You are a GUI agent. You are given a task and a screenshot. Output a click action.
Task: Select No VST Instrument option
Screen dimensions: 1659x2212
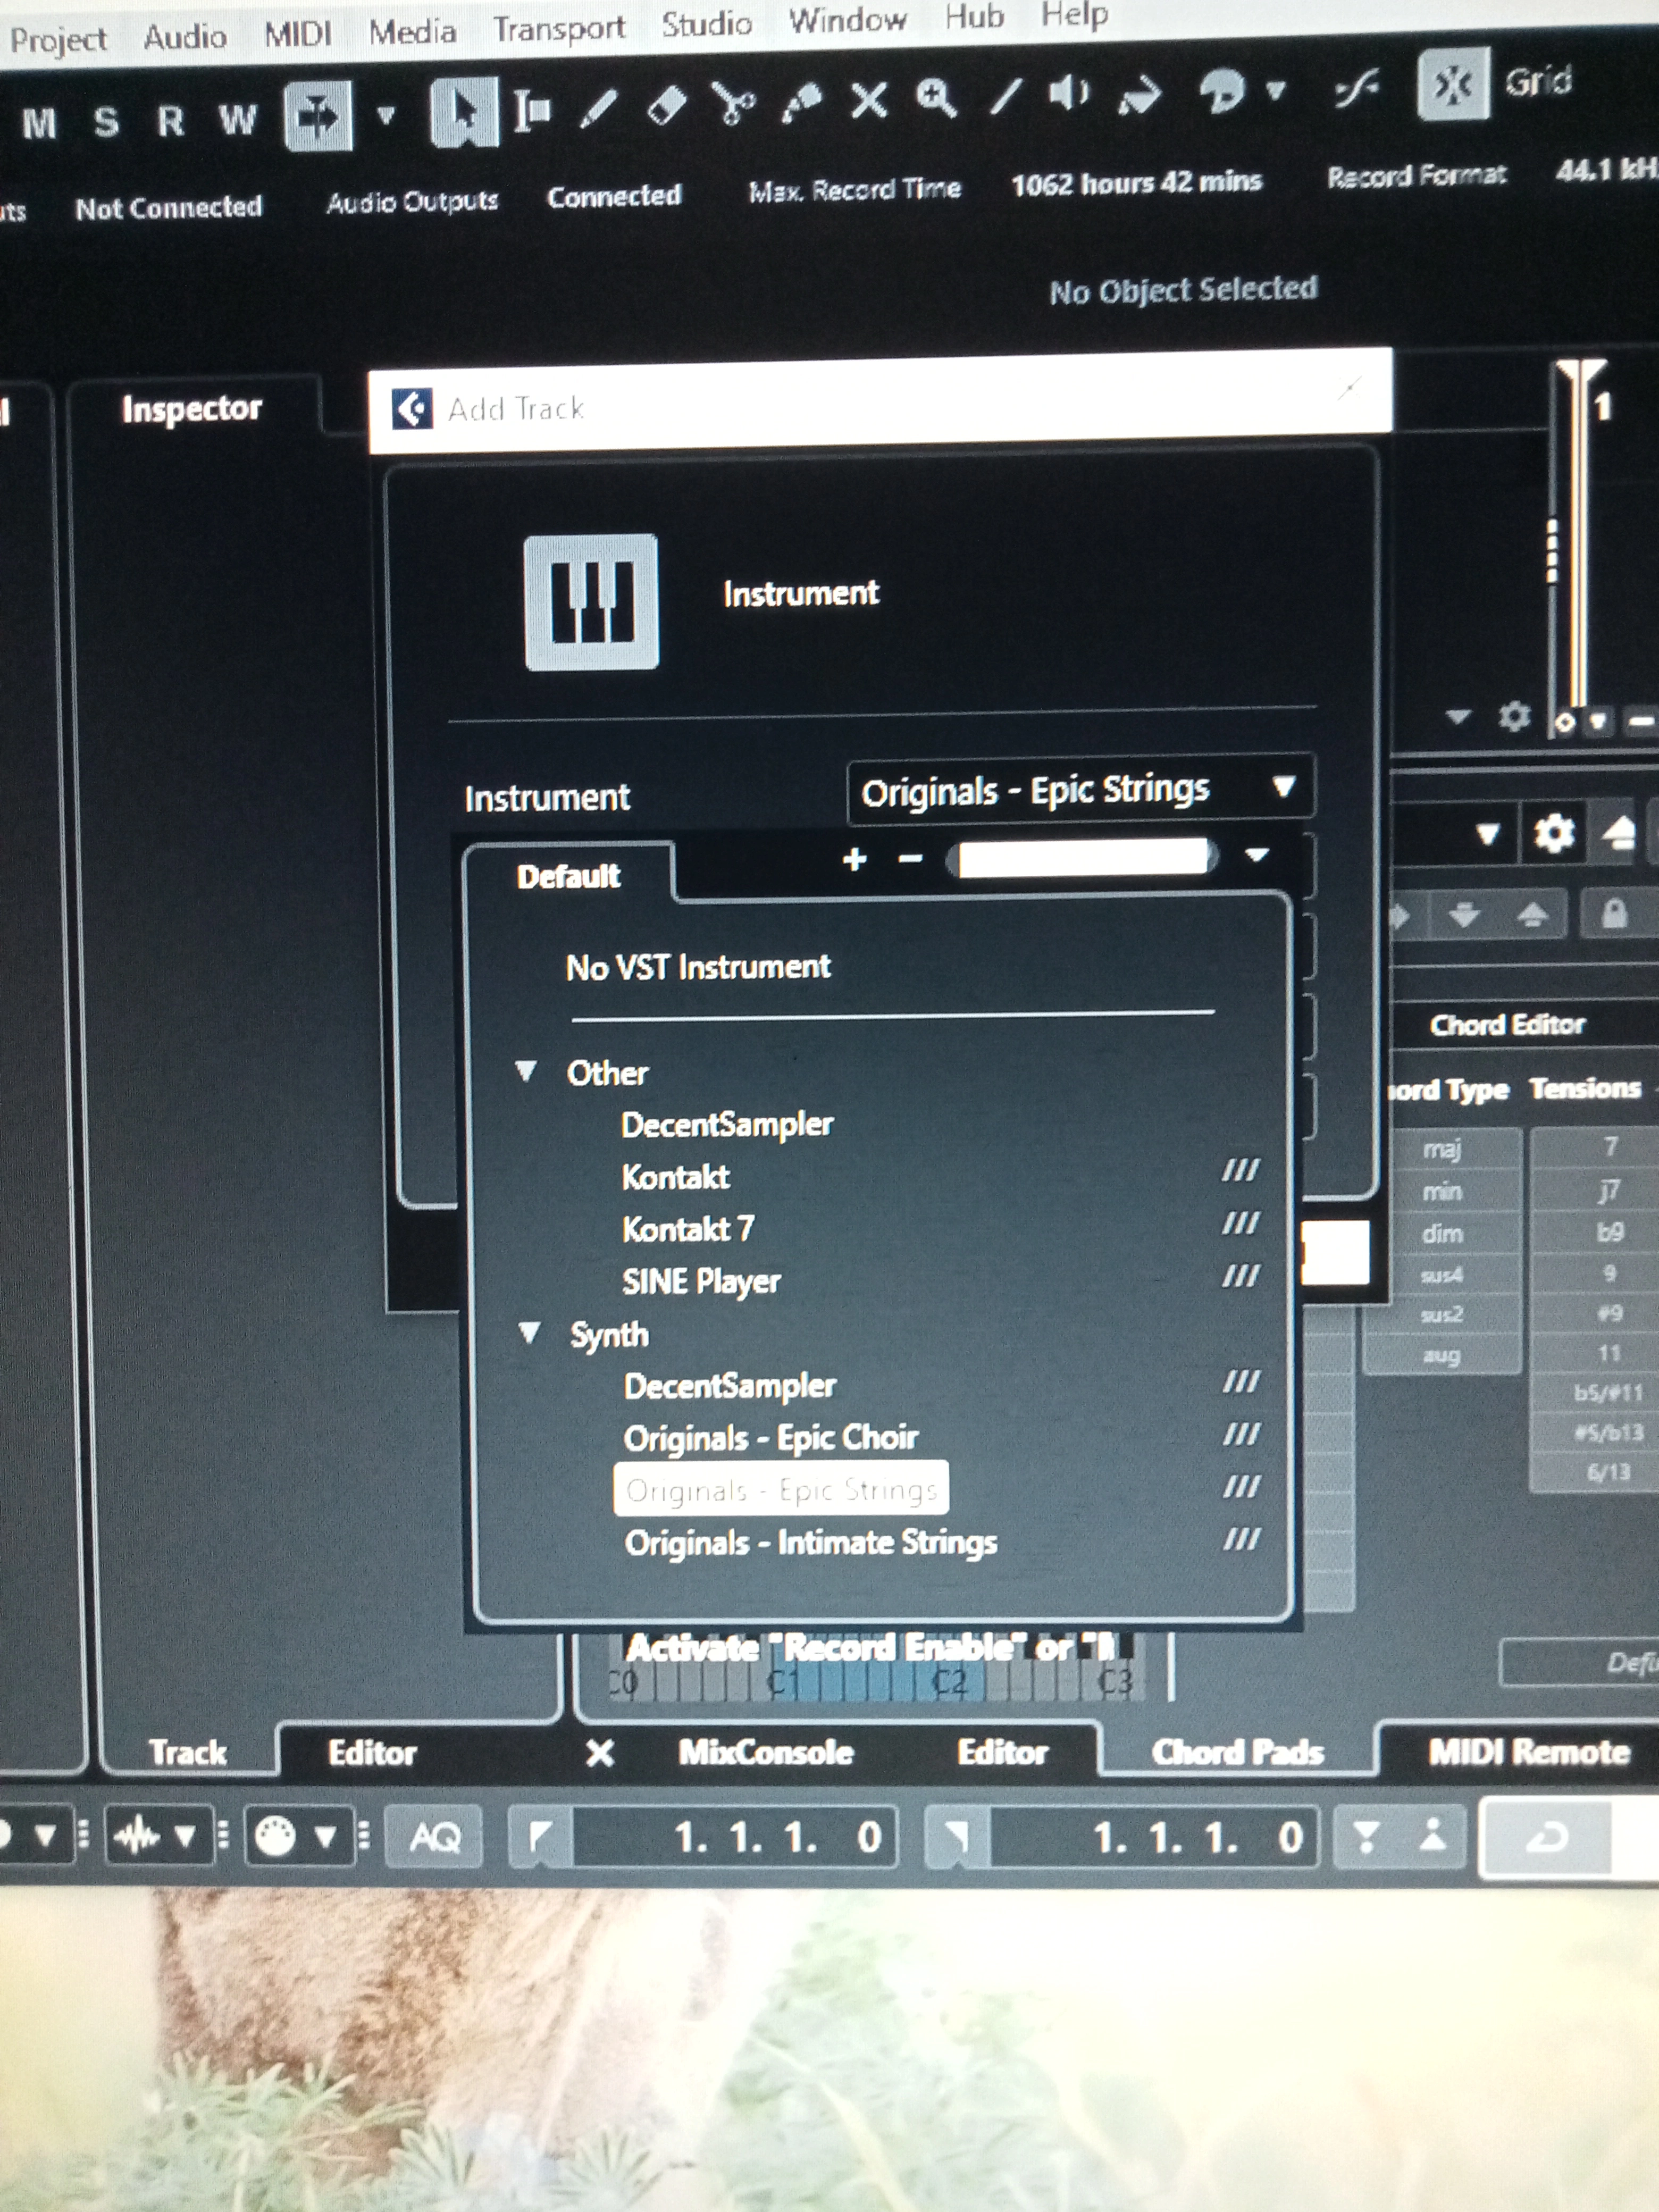click(698, 967)
